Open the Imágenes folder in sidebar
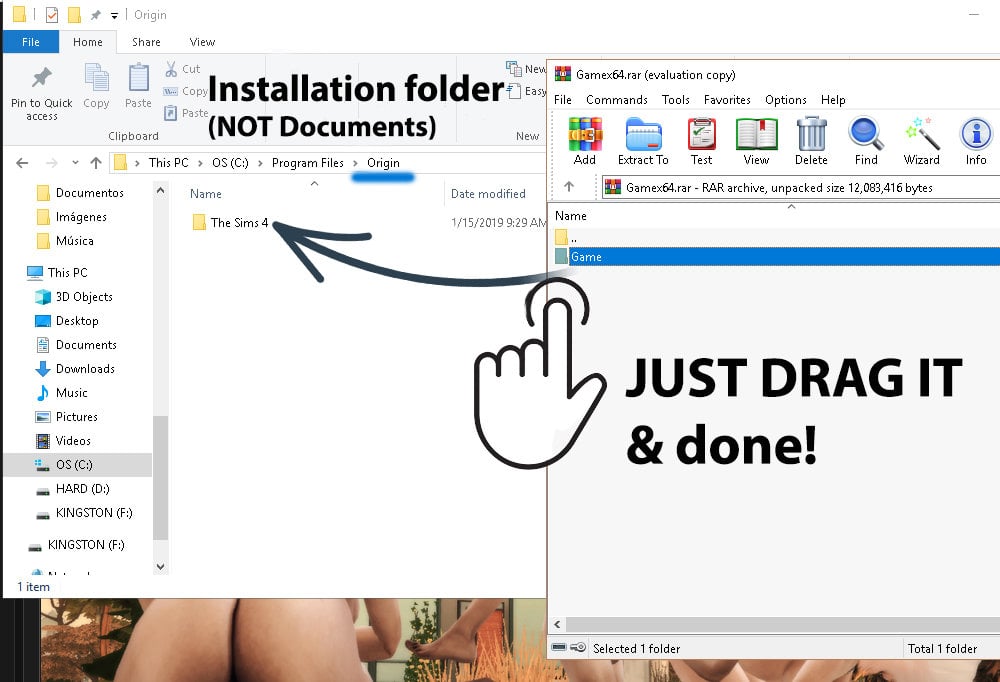 click(x=71, y=217)
